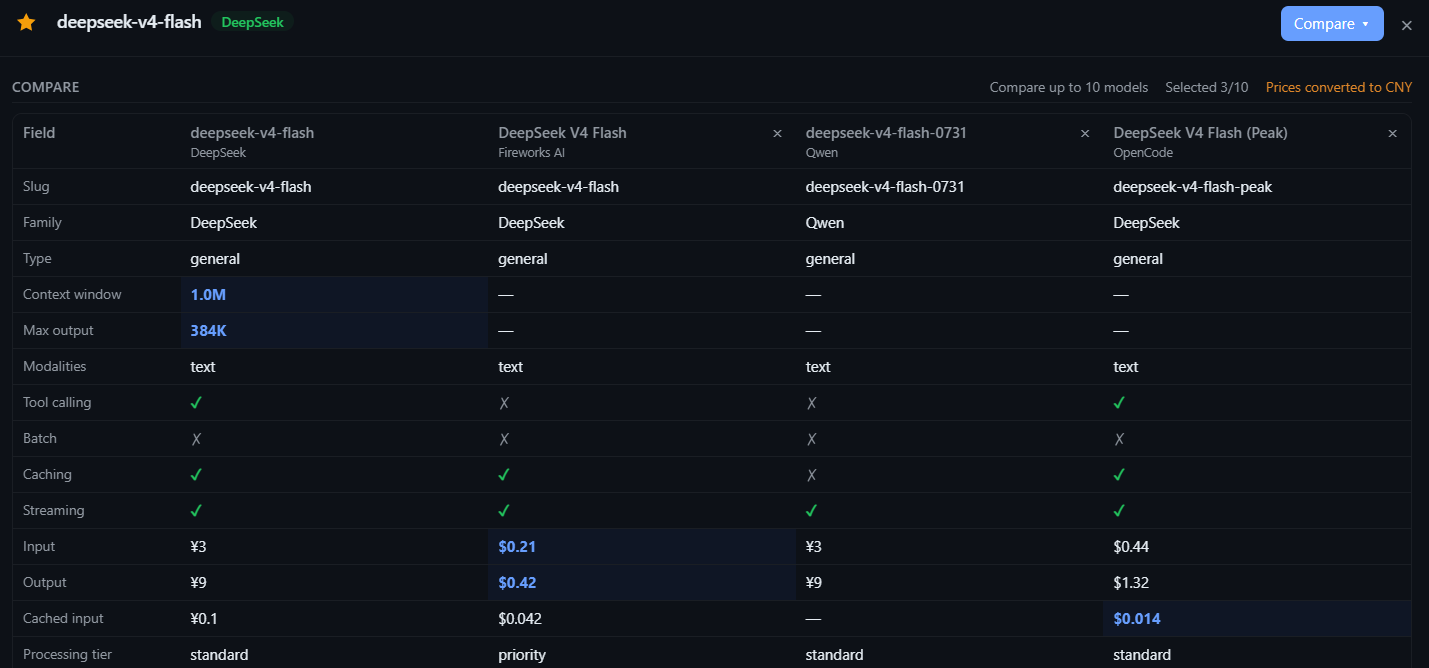Click the deepseek-v4-flash-0731 slug cell
The image size is (1429, 668).
pos(885,187)
